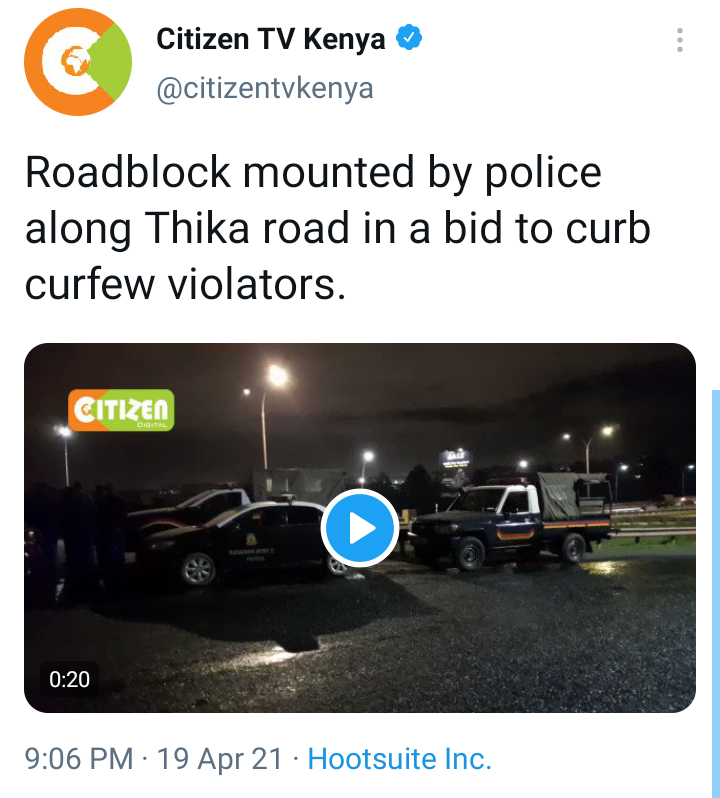Image resolution: width=720 pixels, height=798 pixels.
Task: Click the globe inside Citizen avatar logo
Action: coord(75,62)
